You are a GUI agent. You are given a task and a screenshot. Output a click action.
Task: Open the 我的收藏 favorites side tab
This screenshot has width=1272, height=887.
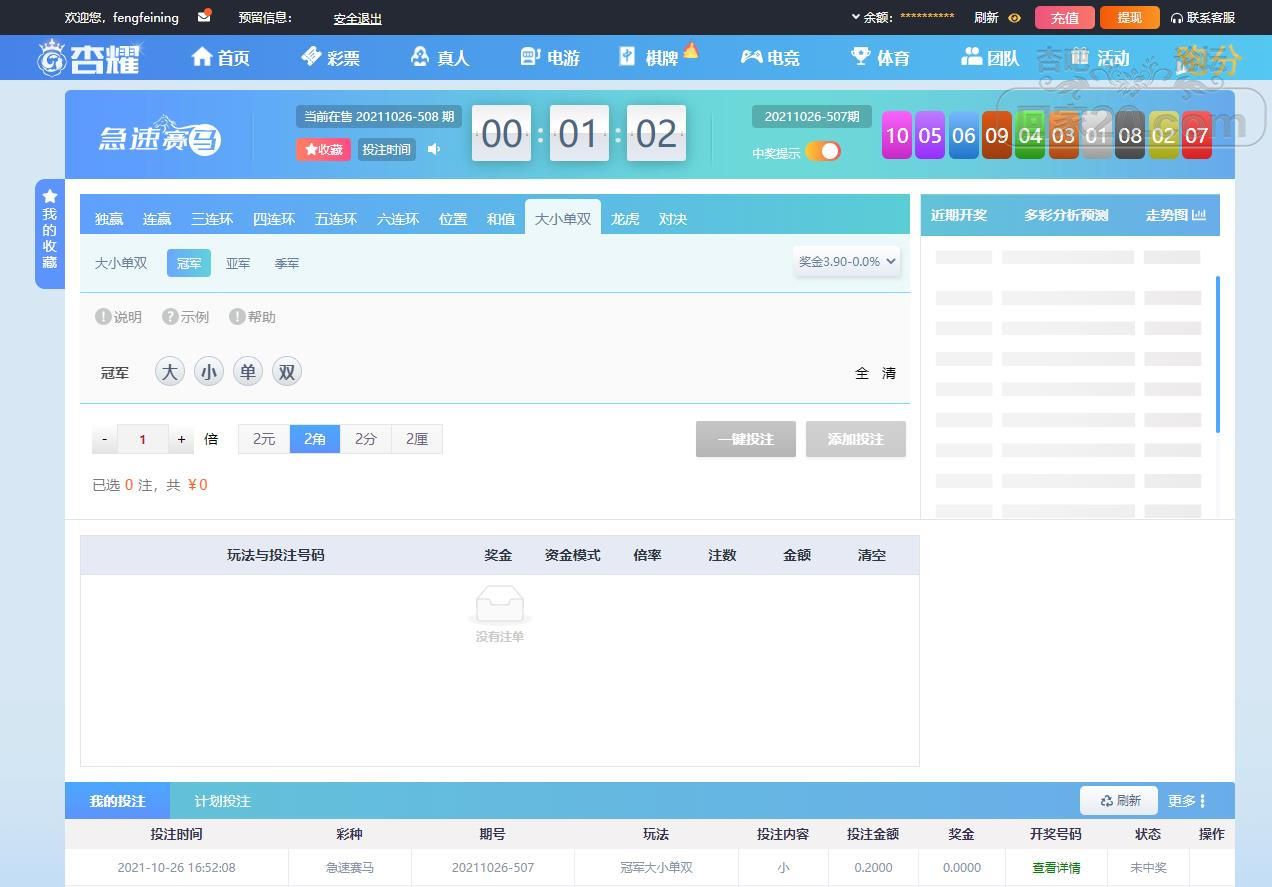pos(50,233)
